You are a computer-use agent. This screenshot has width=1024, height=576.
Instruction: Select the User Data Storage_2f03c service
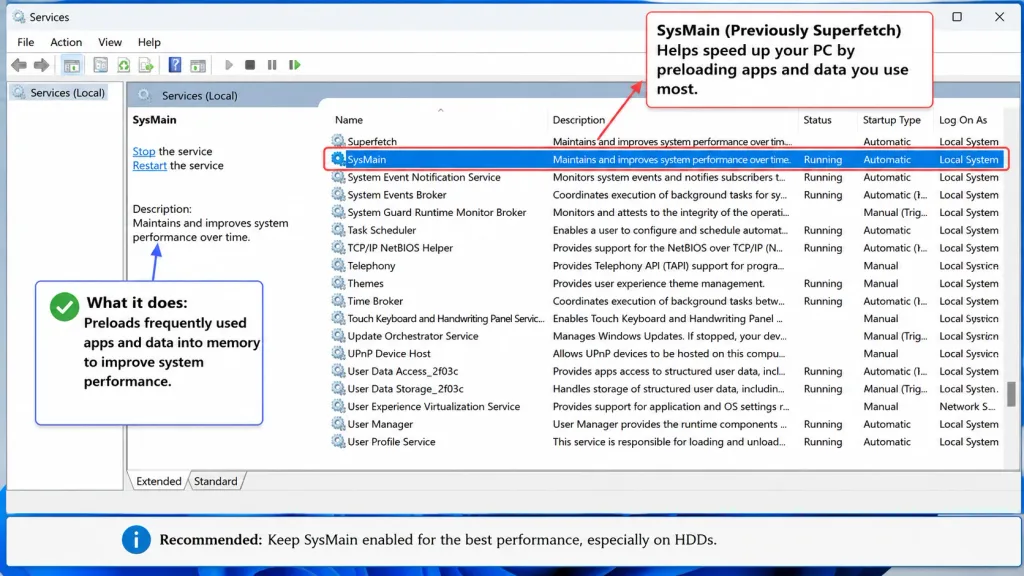tap(405, 389)
